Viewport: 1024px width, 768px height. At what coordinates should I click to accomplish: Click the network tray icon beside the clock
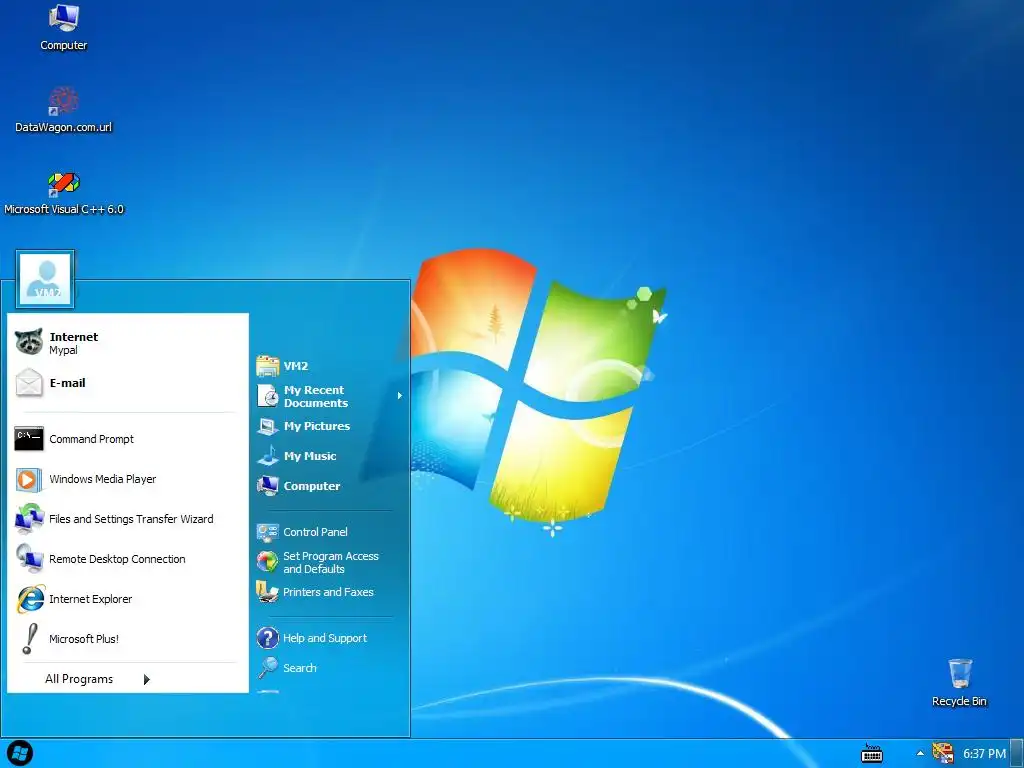tap(943, 754)
